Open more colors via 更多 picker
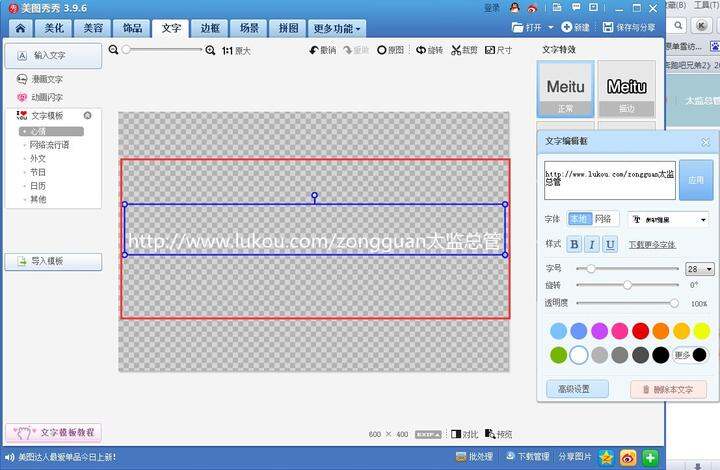The image size is (720, 470). click(x=690, y=355)
